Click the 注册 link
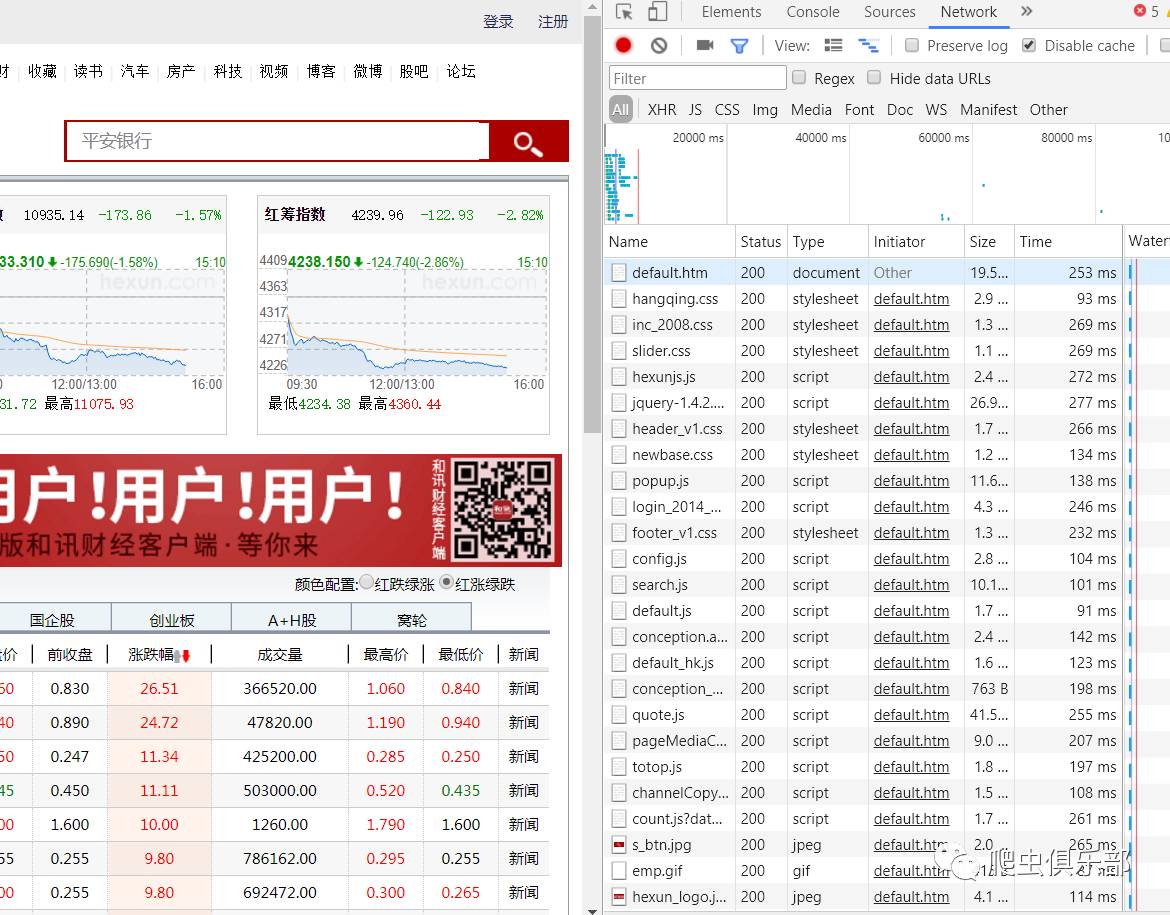This screenshot has height=915, width=1170. [x=553, y=22]
